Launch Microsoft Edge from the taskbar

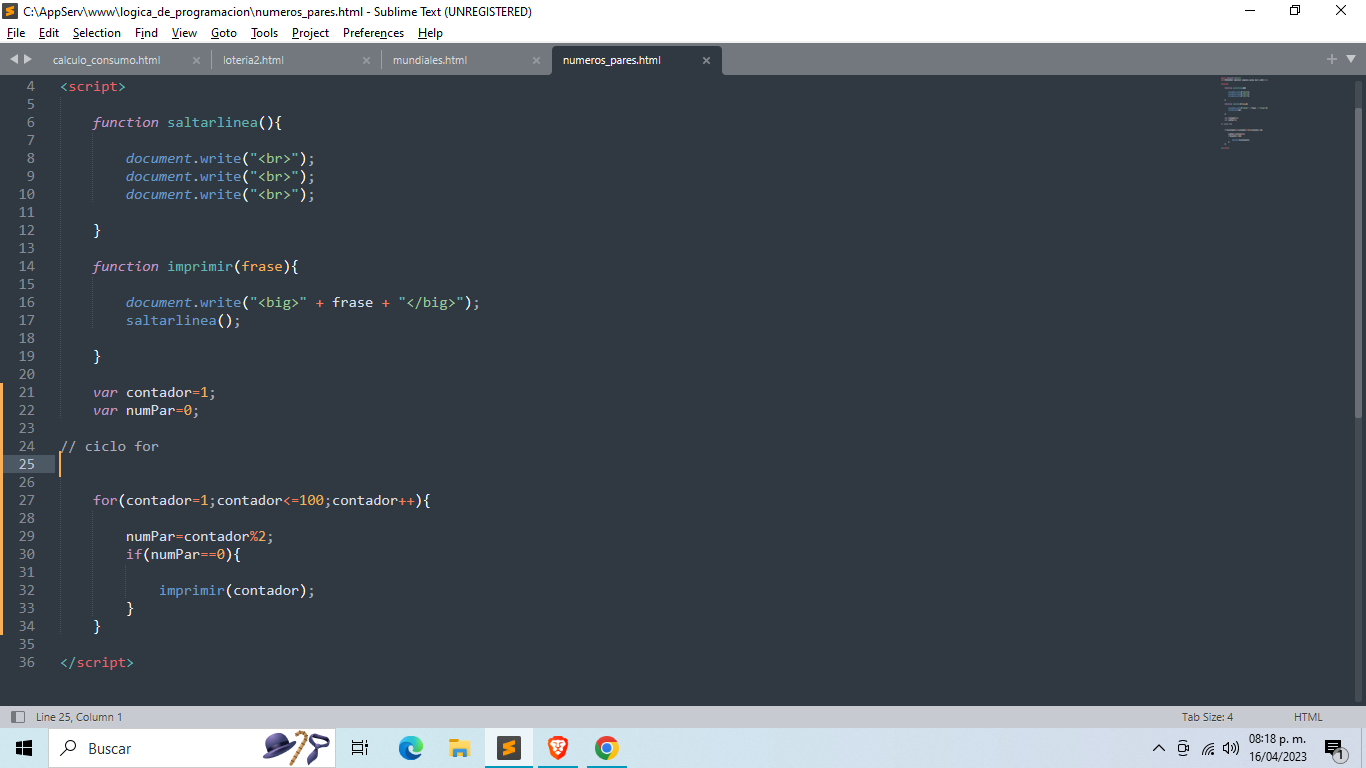click(410, 748)
